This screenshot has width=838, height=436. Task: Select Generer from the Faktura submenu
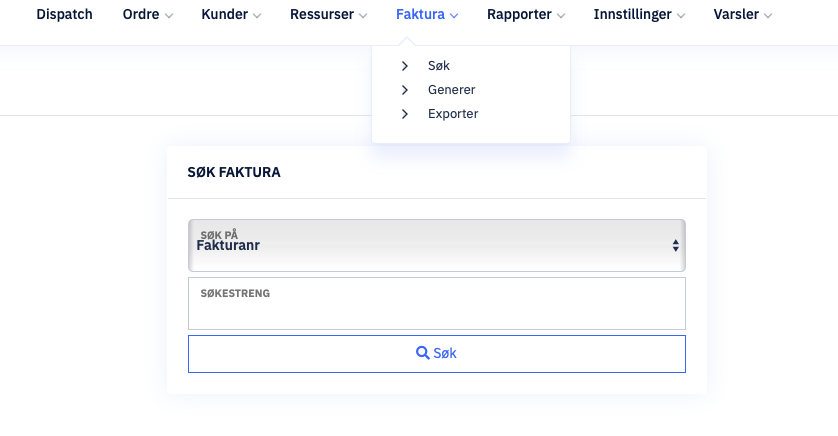pos(452,90)
